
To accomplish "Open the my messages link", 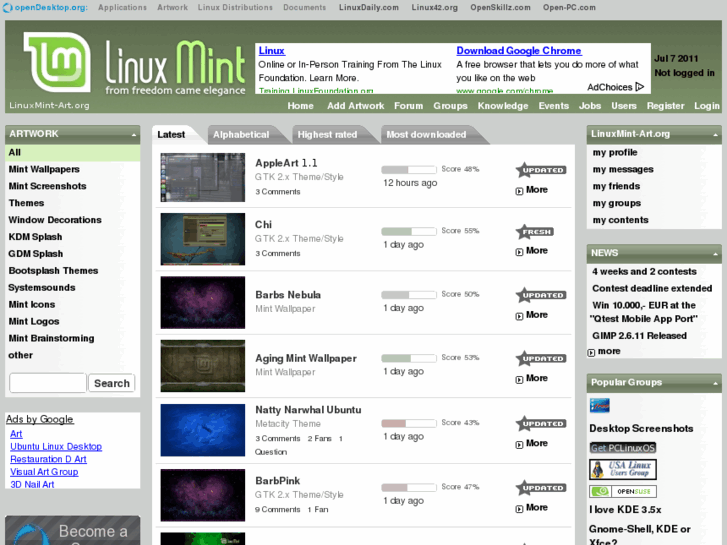I will click(623, 169).
